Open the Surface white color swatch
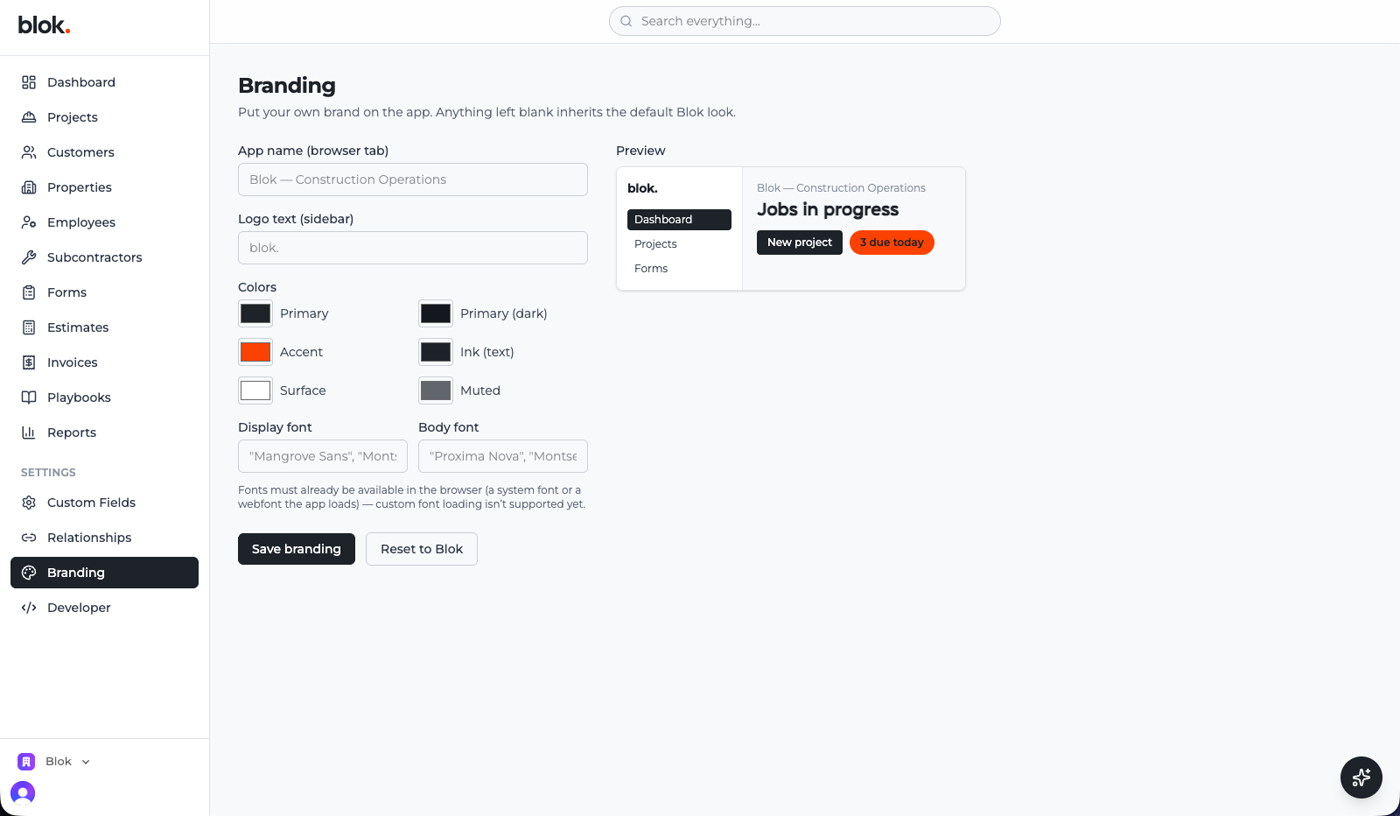Image resolution: width=1400 pixels, height=816 pixels. click(255, 390)
